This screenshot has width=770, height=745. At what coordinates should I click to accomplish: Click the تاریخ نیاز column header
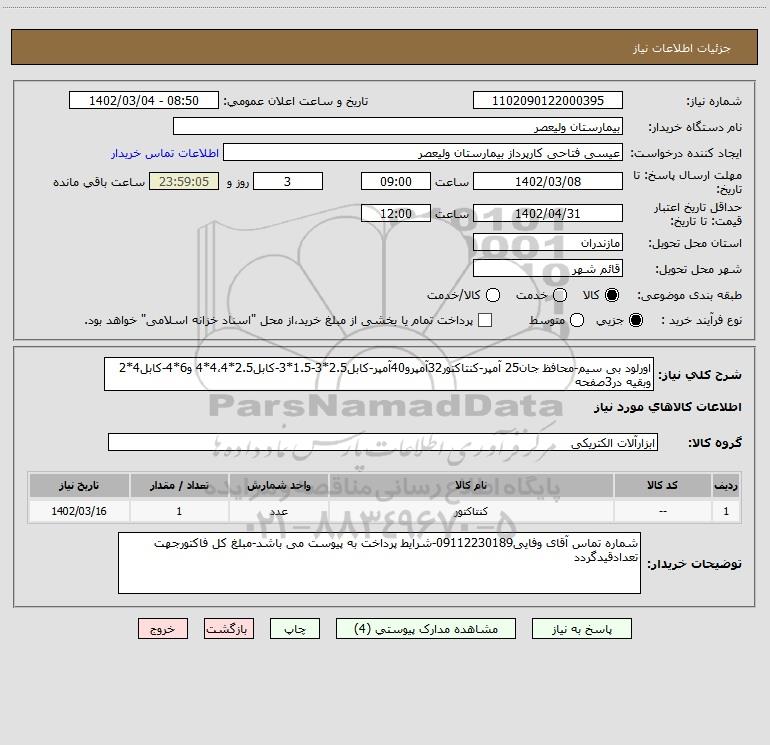click(79, 485)
